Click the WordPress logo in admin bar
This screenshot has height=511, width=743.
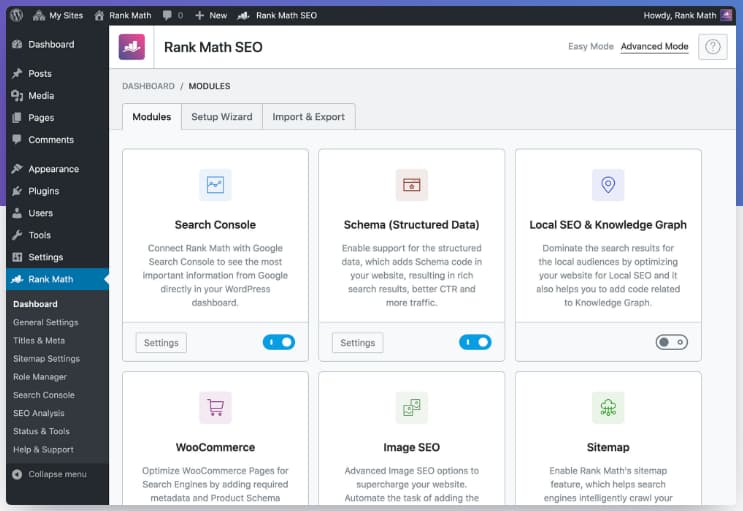pos(19,16)
